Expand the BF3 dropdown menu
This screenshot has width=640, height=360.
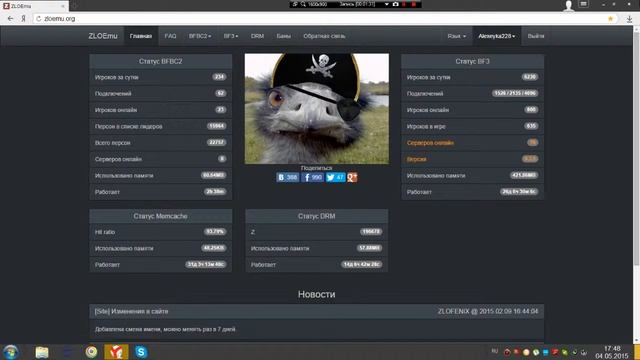click(231, 36)
